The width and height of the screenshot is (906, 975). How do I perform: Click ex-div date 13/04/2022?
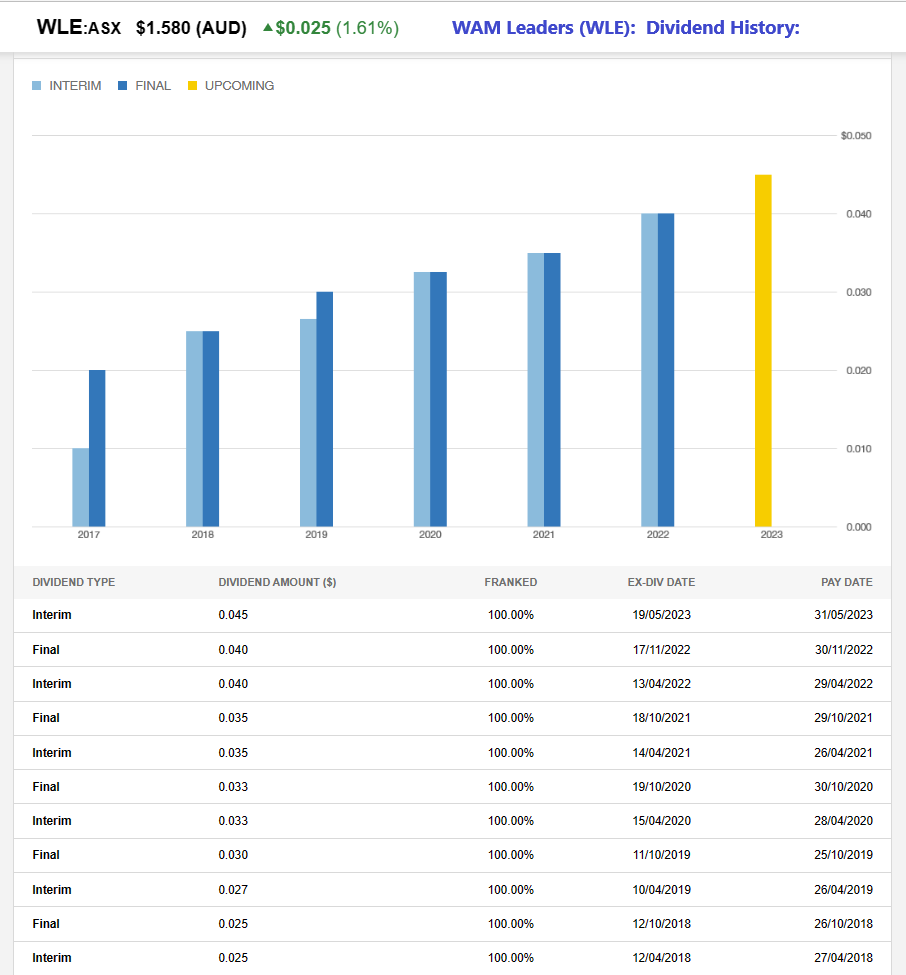click(662, 684)
